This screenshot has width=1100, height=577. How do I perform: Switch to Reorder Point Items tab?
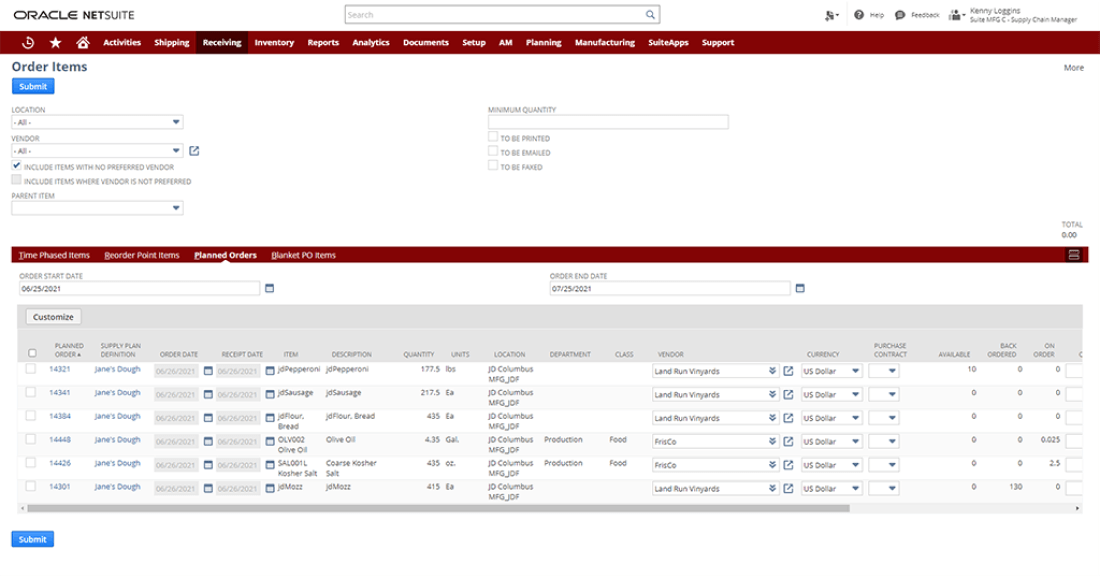click(x=142, y=255)
